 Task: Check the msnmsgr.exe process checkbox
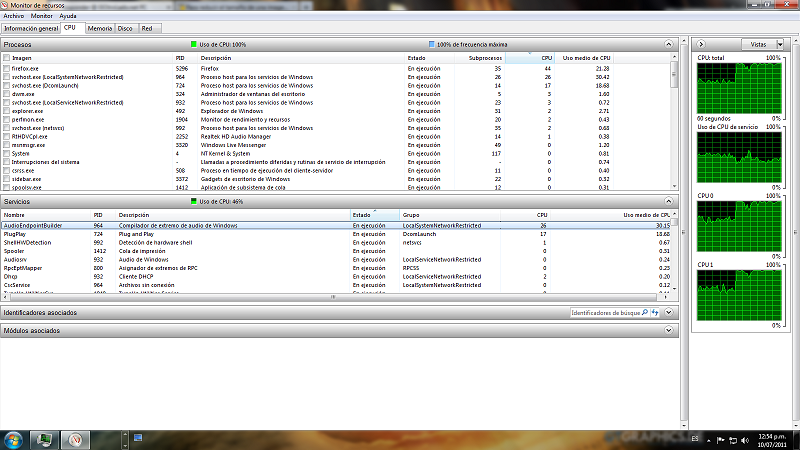click(7, 145)
